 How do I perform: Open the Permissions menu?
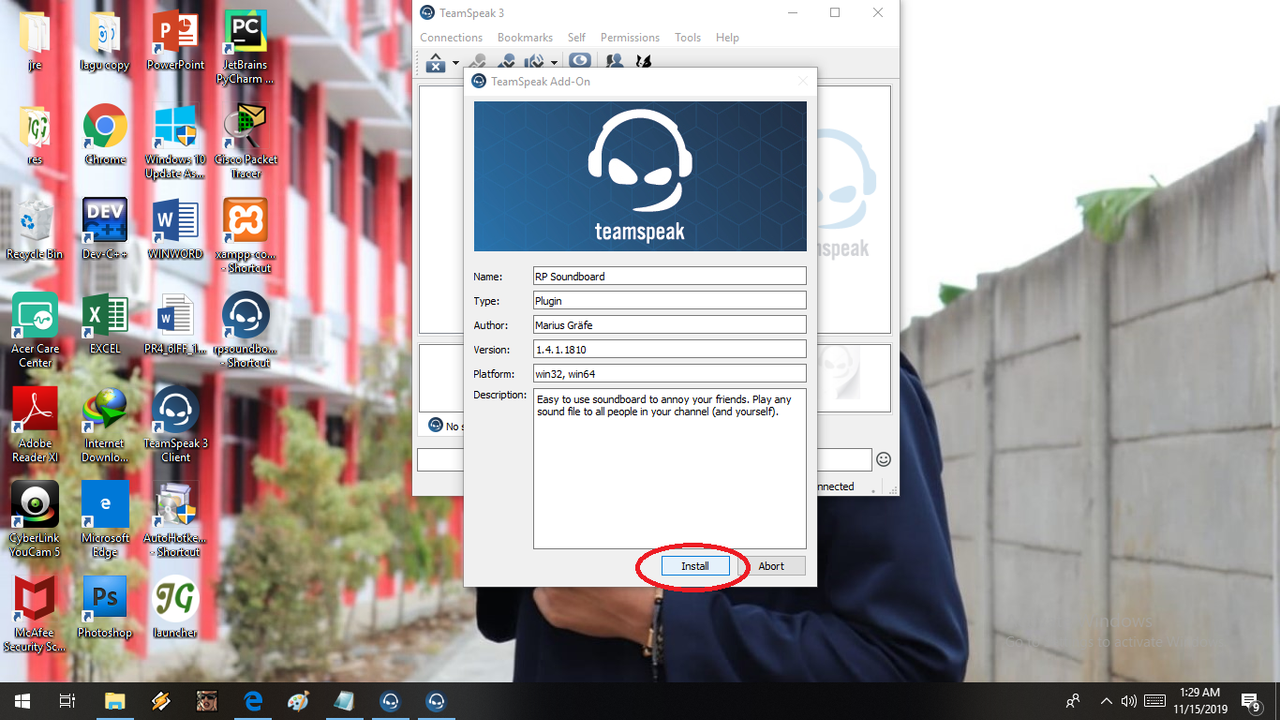click(x=630, y=37)
